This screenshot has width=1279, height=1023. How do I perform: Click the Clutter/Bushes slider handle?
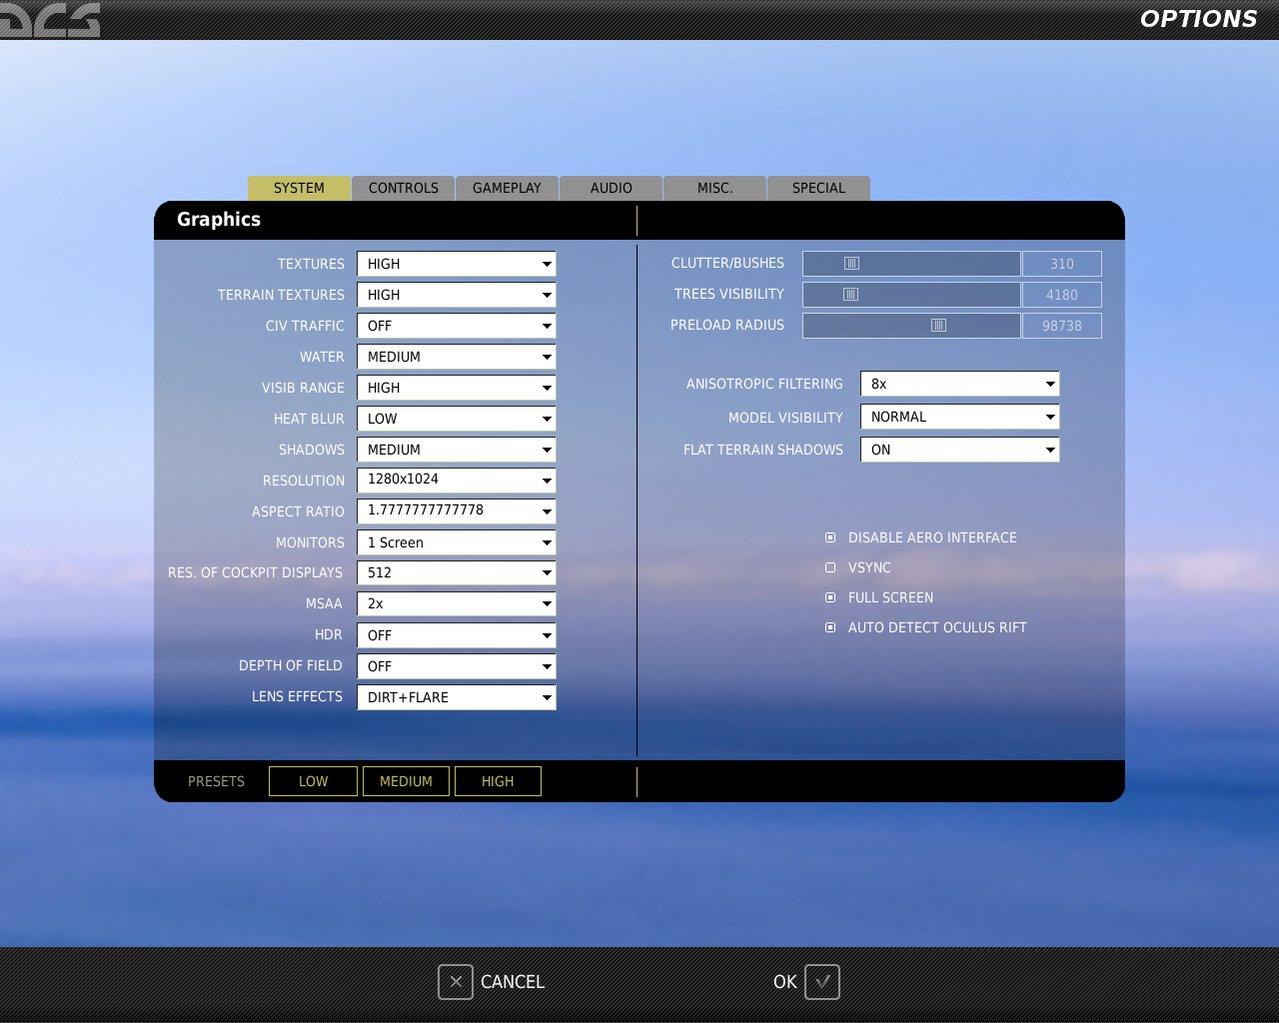click(x=852, y=264)
